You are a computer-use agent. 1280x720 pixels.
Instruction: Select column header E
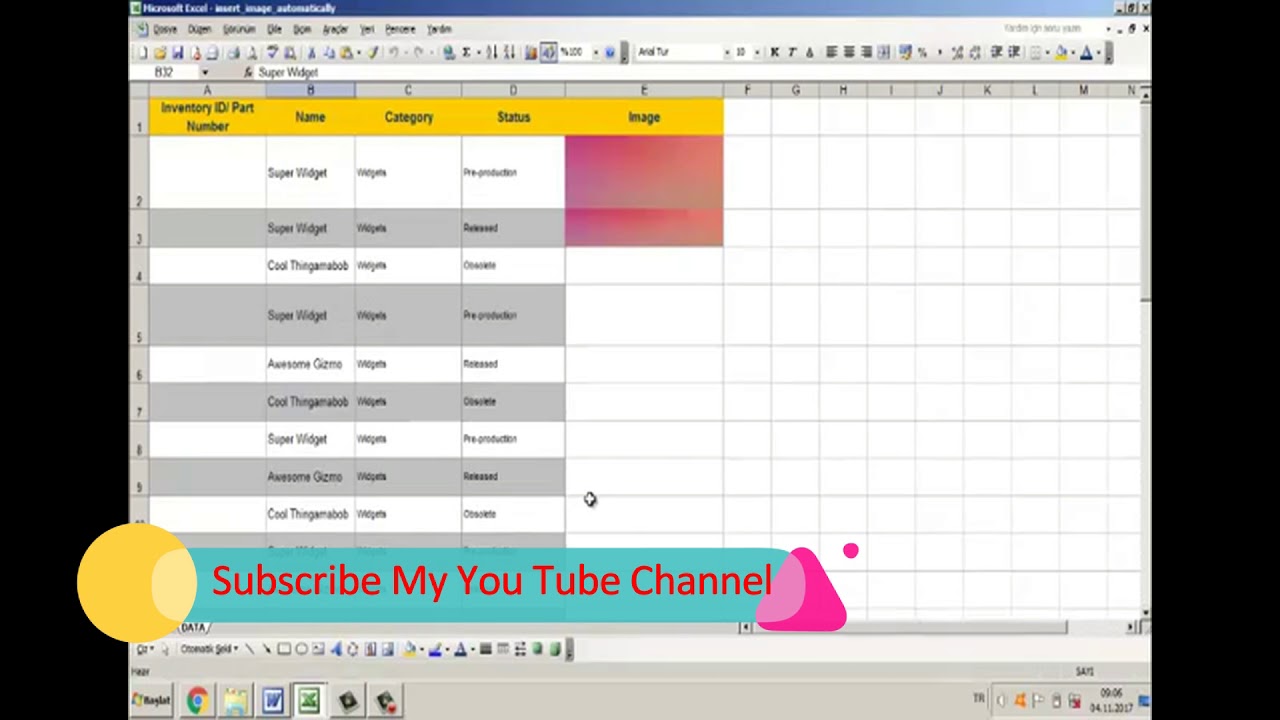click(x=644, y=91)
